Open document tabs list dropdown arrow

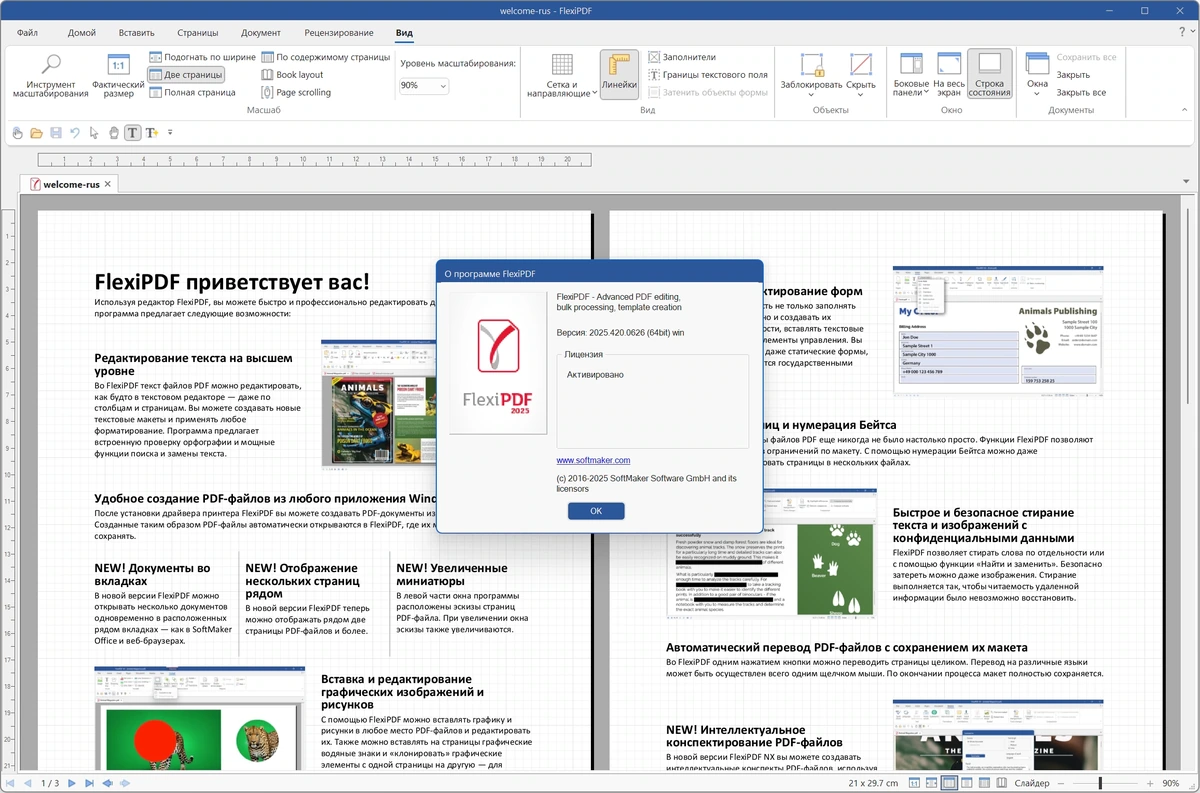1186,182
